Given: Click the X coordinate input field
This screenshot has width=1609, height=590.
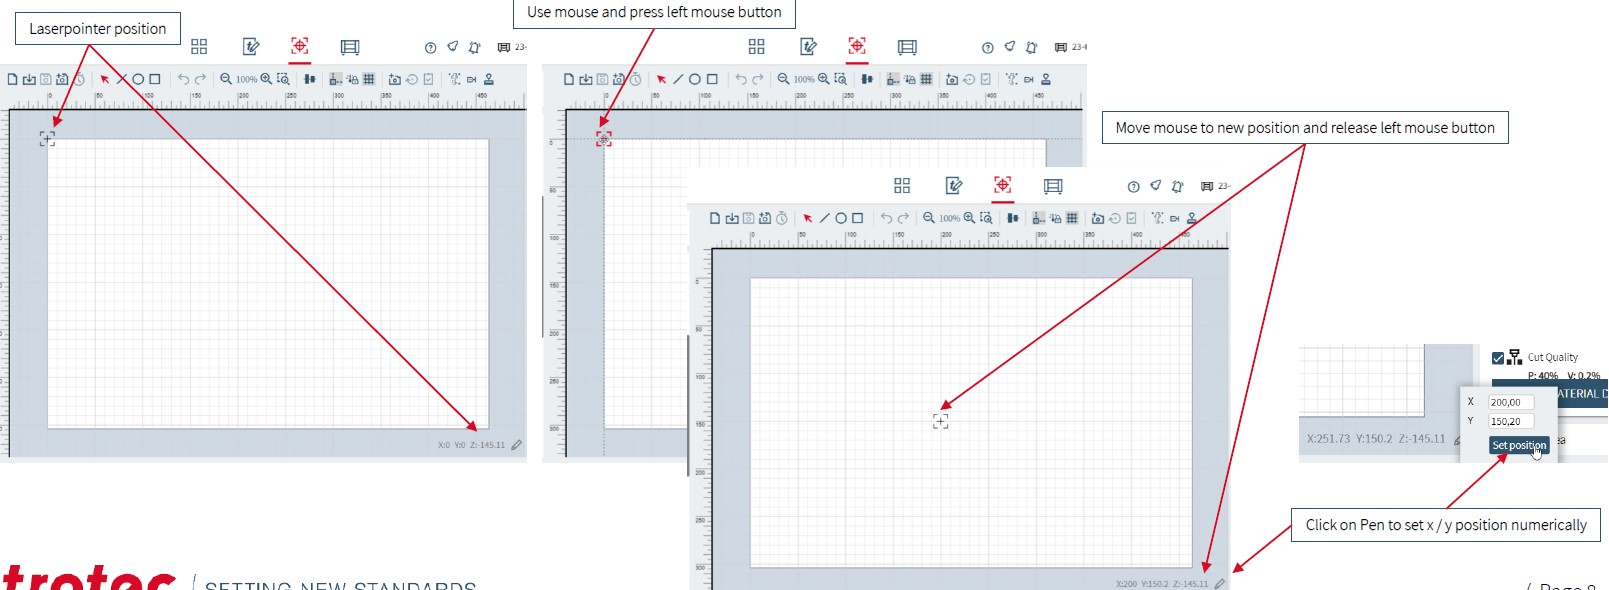Looking at the screenshot, I should click(1510, 402).
